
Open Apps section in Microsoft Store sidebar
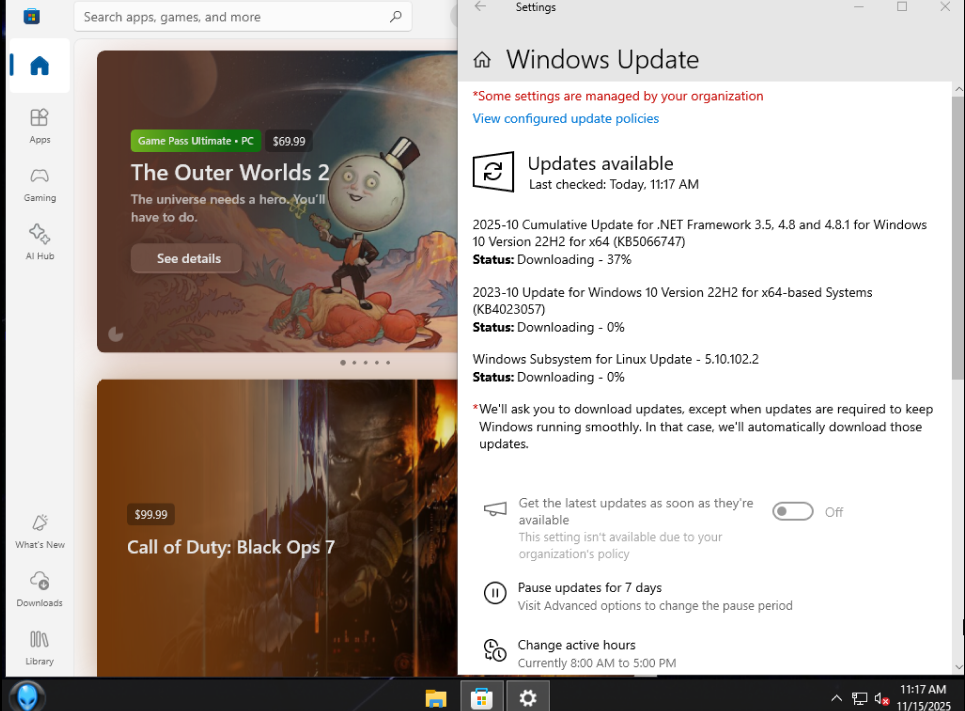[x=39, y=126]
